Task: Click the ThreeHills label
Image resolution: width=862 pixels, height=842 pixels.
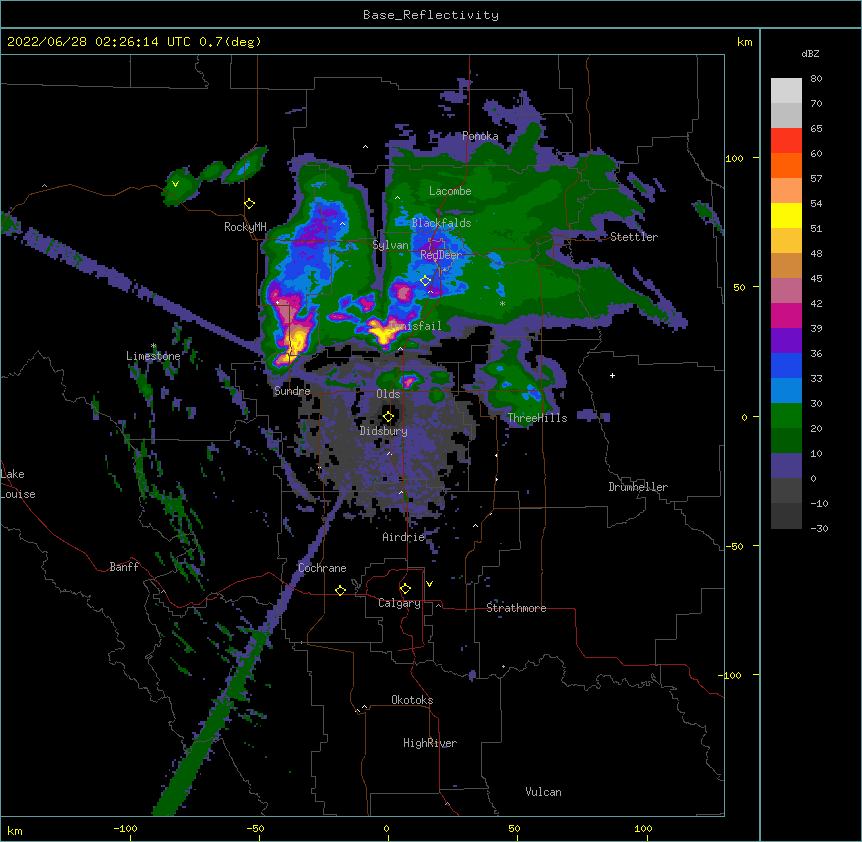Action: coord(538,418)
